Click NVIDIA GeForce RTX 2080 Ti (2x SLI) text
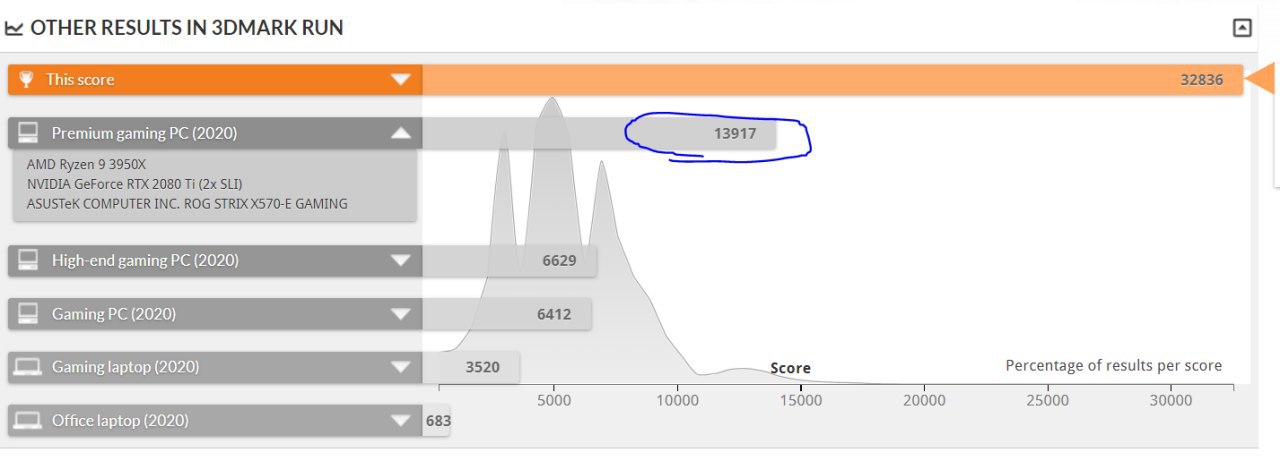 (135, 184)
